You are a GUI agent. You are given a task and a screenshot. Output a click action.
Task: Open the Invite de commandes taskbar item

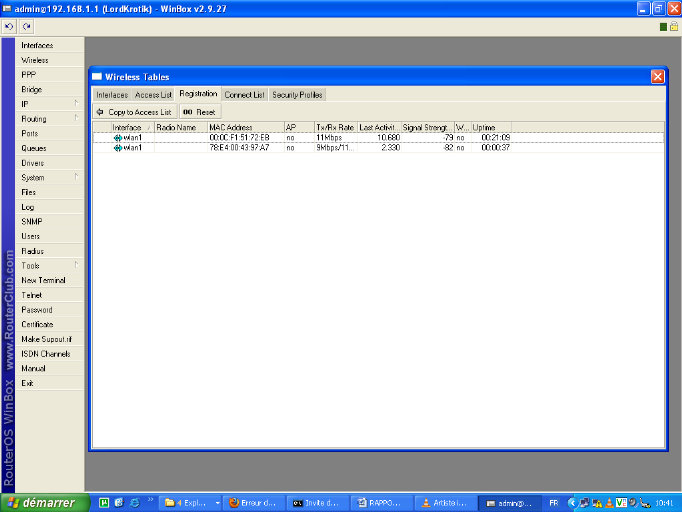point(318,503)
